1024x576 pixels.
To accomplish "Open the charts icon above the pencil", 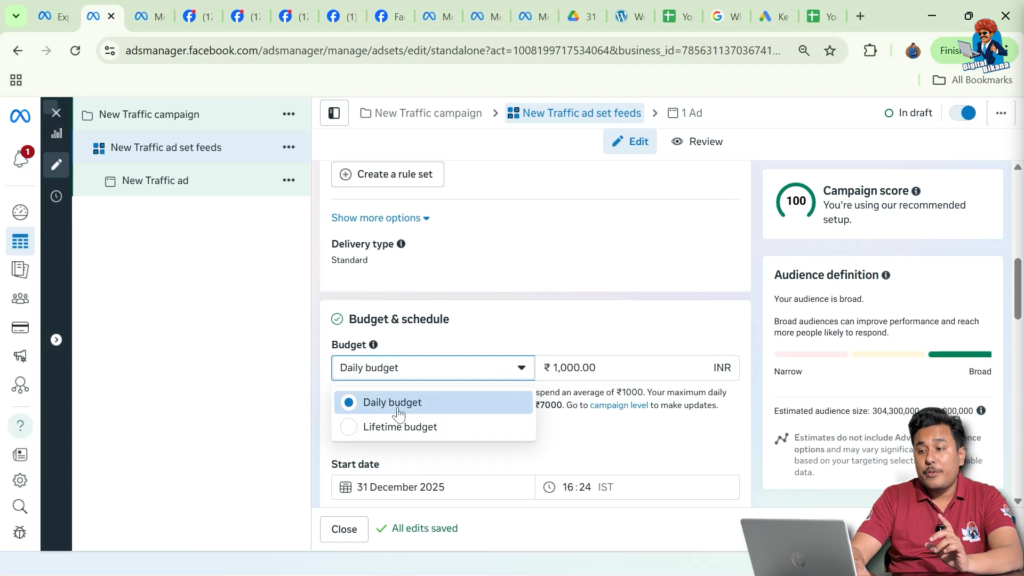I will click(56, 133).
